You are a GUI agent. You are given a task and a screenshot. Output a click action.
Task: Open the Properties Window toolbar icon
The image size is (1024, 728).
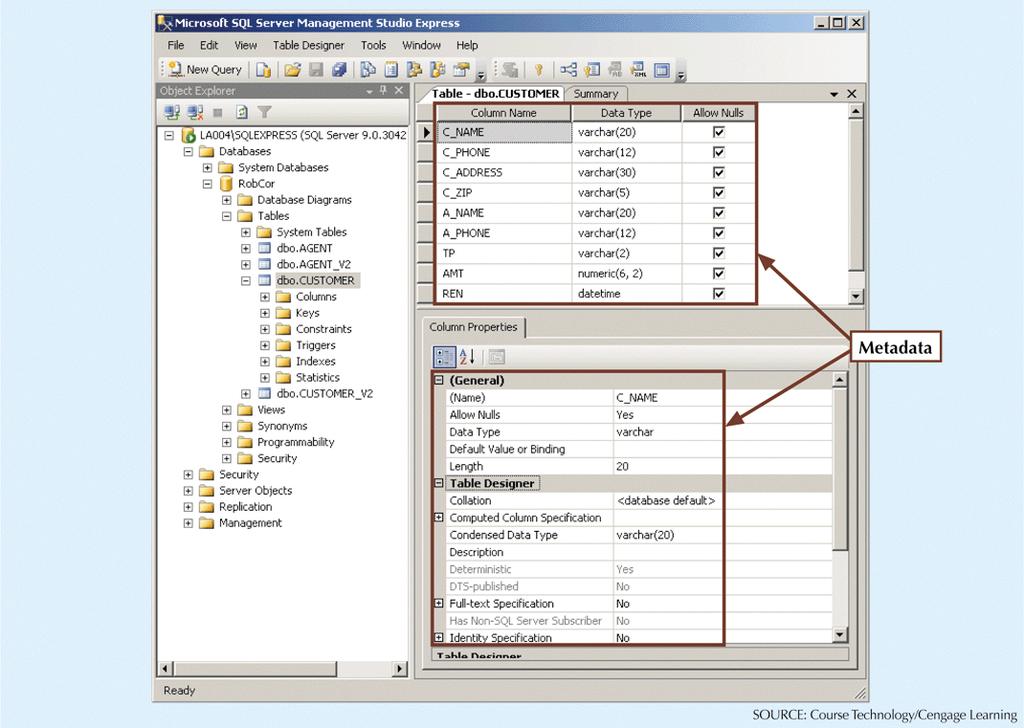tap(461, 70)
